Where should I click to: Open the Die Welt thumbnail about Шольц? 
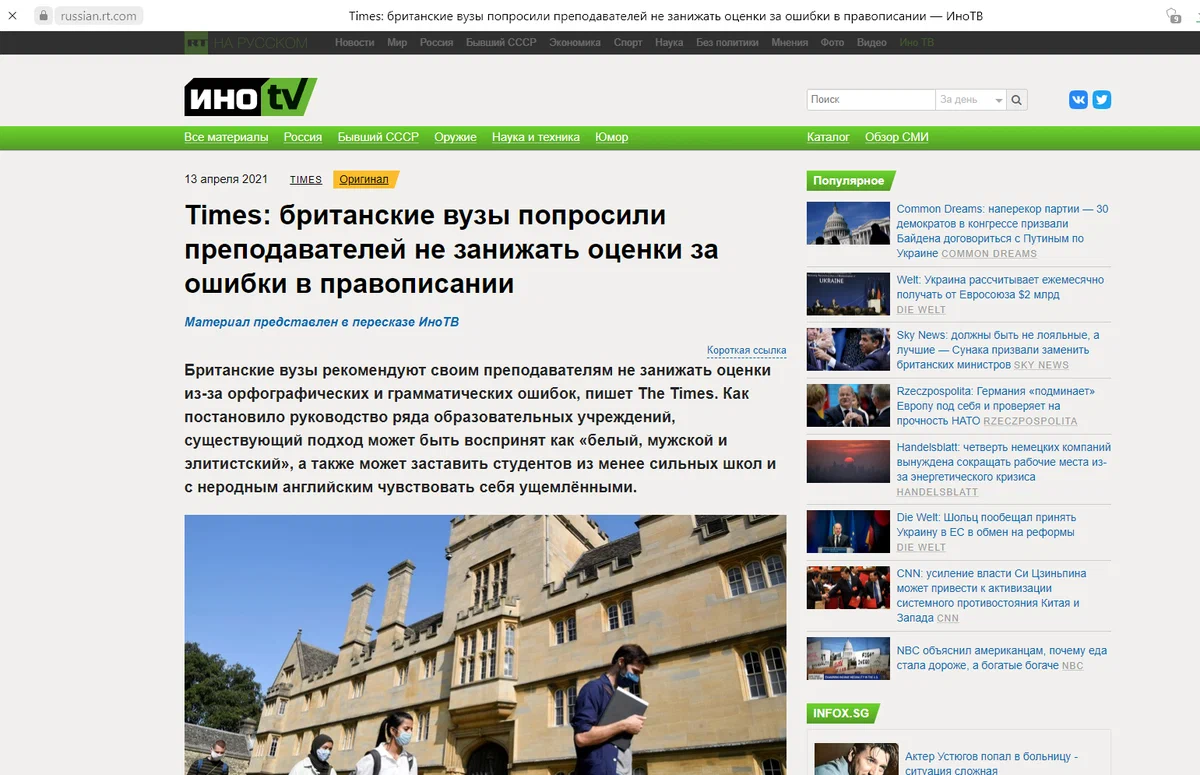pos(848,532)
